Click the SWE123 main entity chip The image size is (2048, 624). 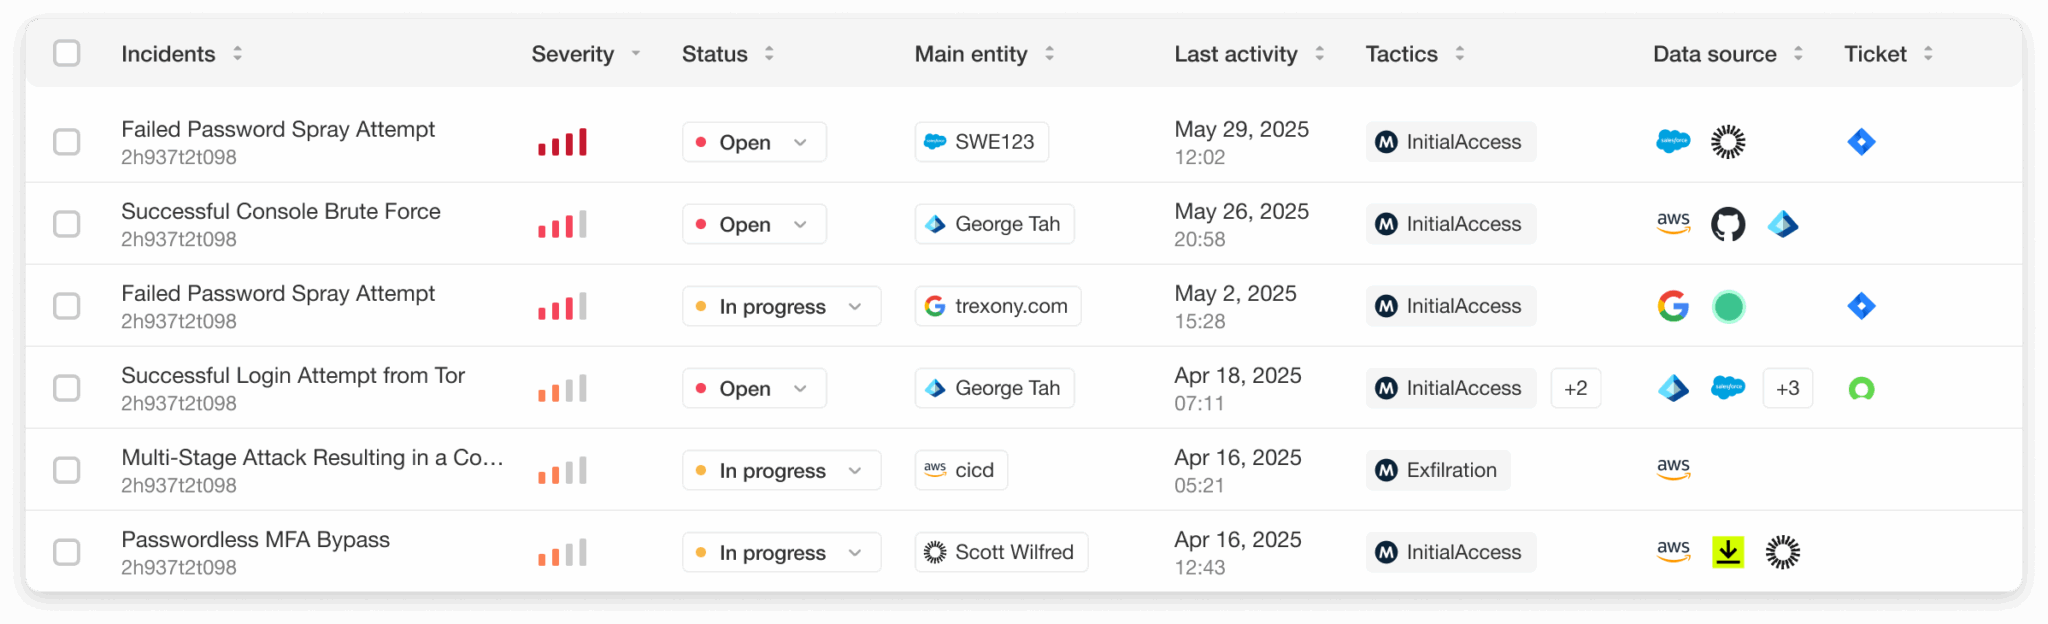pyautogui.click(x=981, y=142)
